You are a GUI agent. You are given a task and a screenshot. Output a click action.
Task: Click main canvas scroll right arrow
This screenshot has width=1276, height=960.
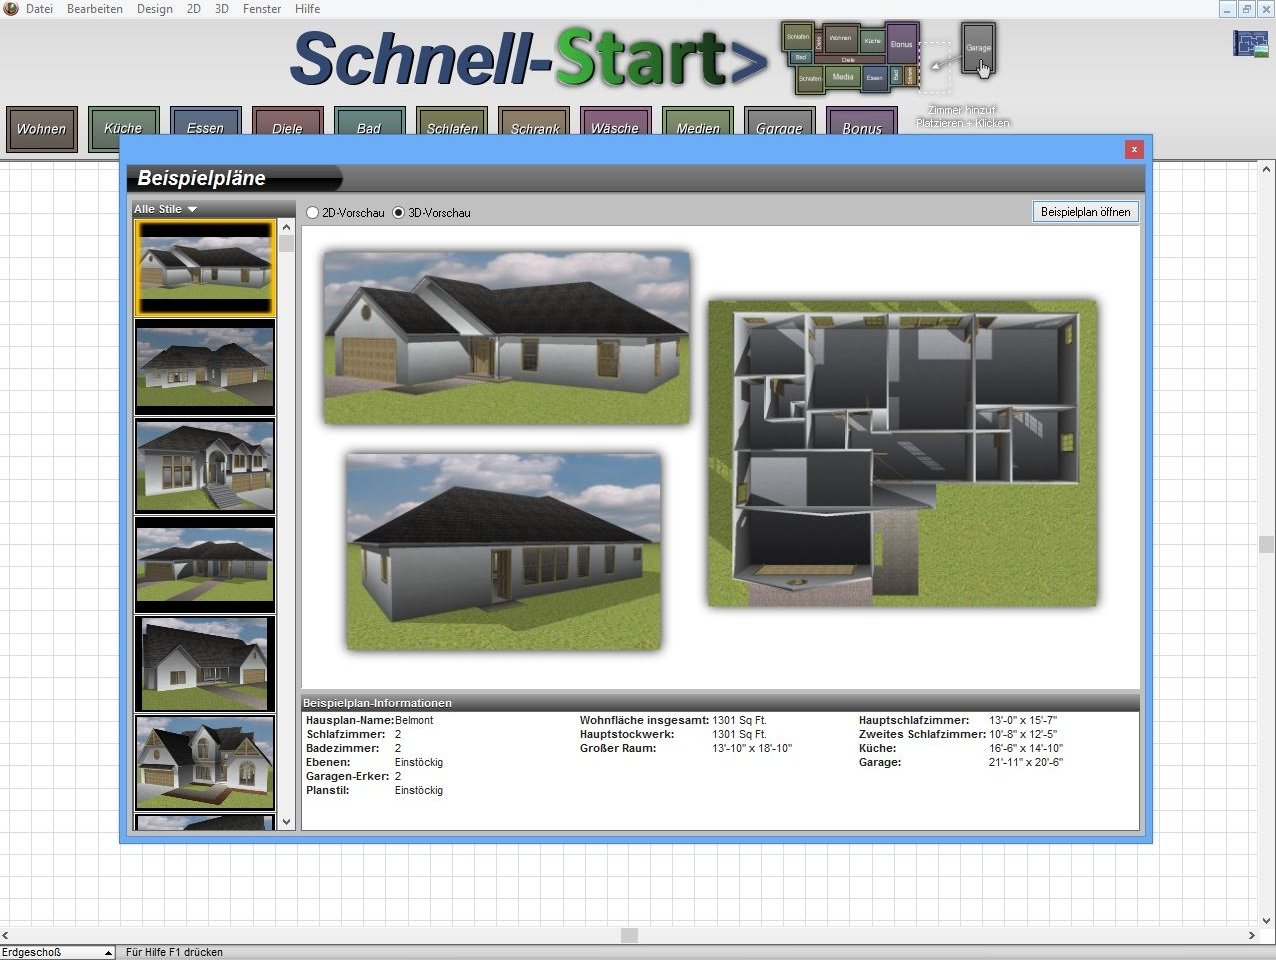tap(1251, 935)
